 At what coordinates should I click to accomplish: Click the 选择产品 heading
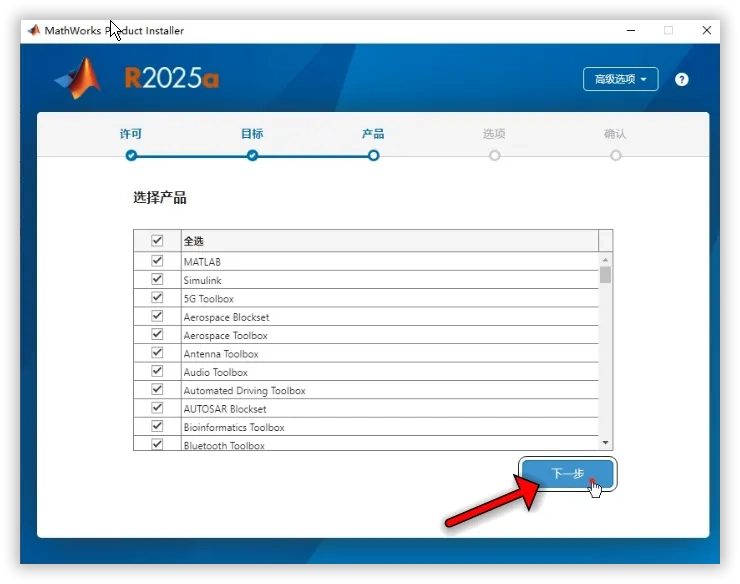[x=160, y=197]
